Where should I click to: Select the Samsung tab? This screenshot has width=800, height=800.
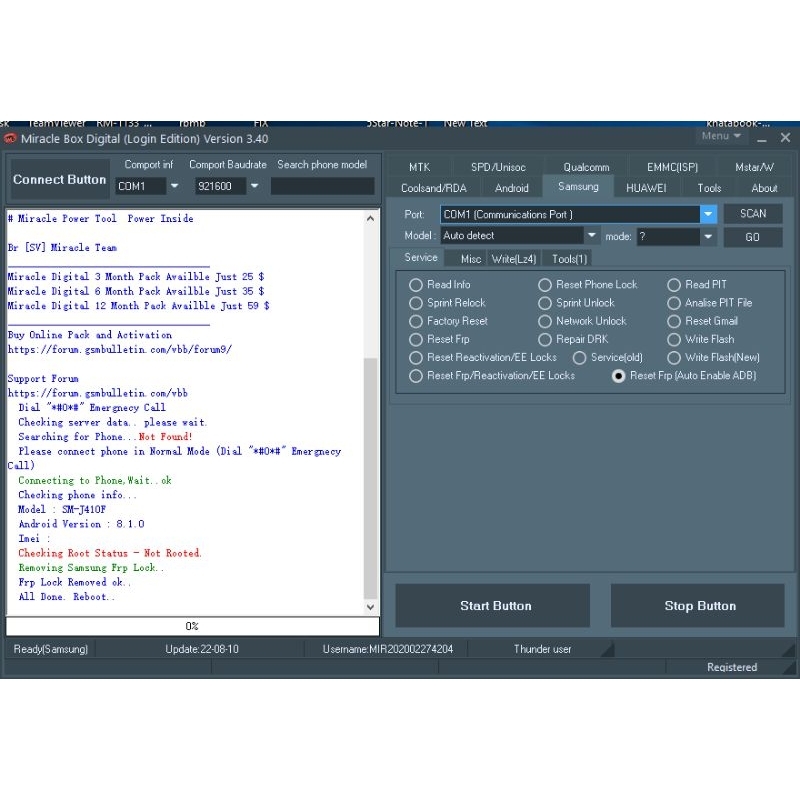pyautogui.click(x=578, y=186)
